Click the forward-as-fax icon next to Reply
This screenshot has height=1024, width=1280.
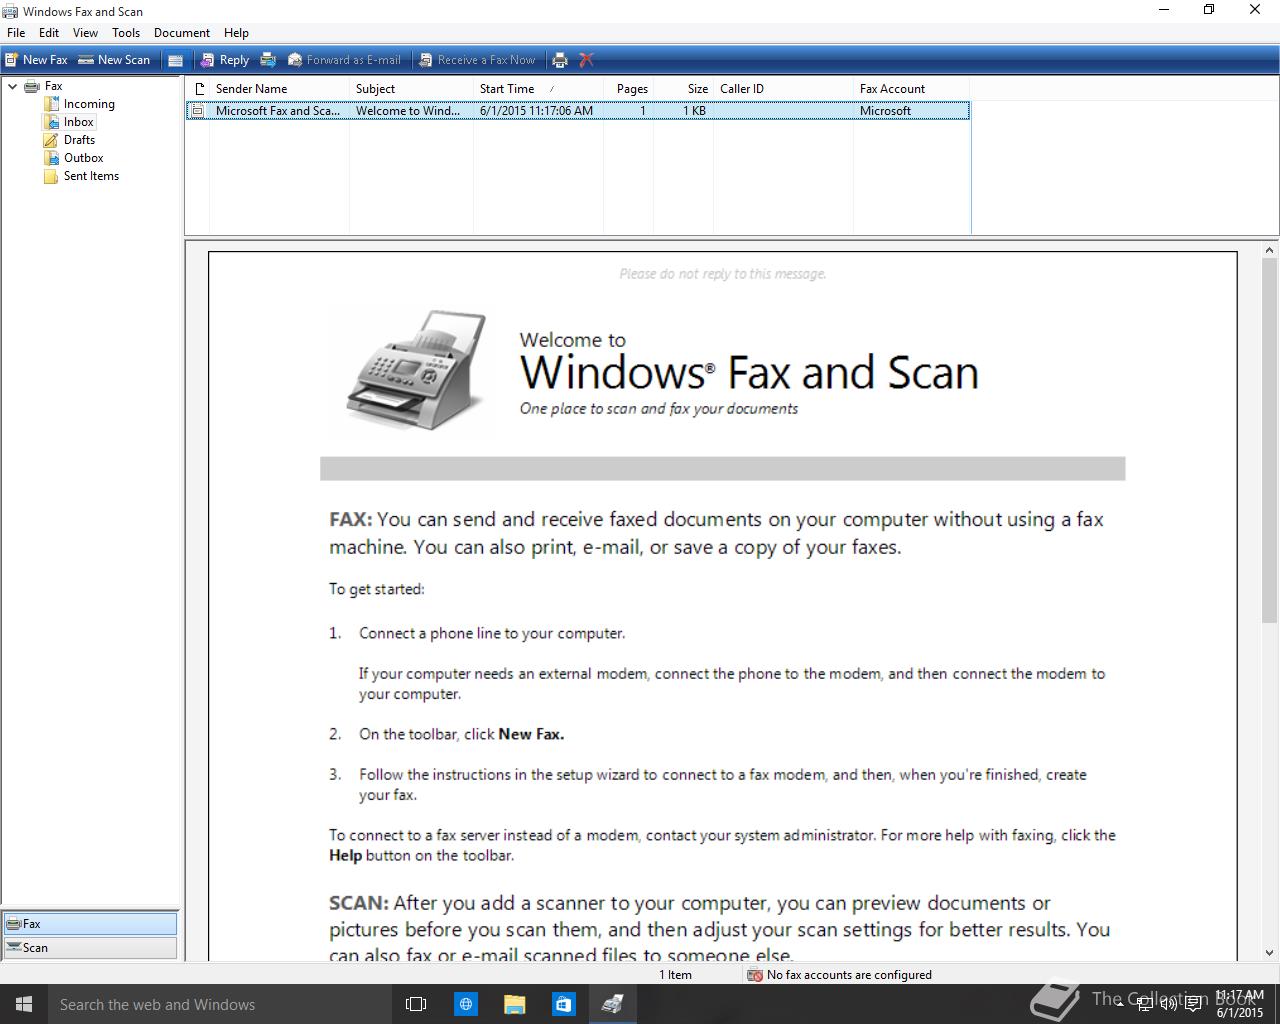[268, 60]
